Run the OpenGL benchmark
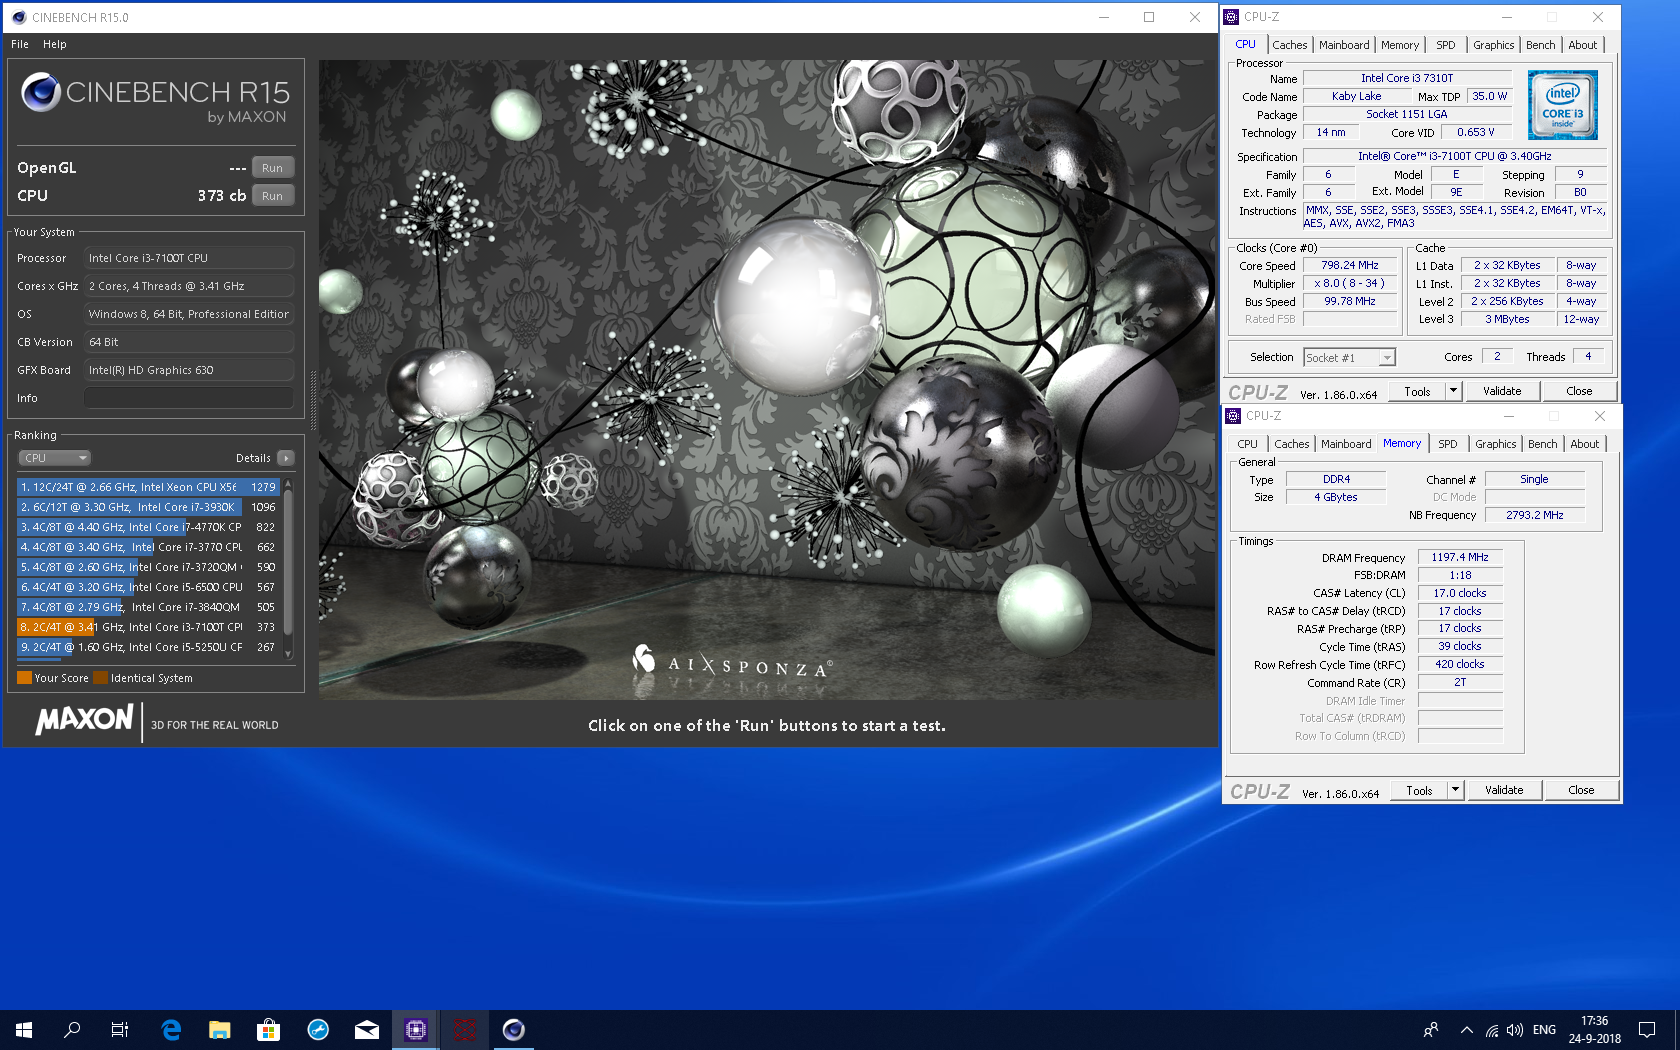Screen dimensions: 1680x1050 coord(273,168)
